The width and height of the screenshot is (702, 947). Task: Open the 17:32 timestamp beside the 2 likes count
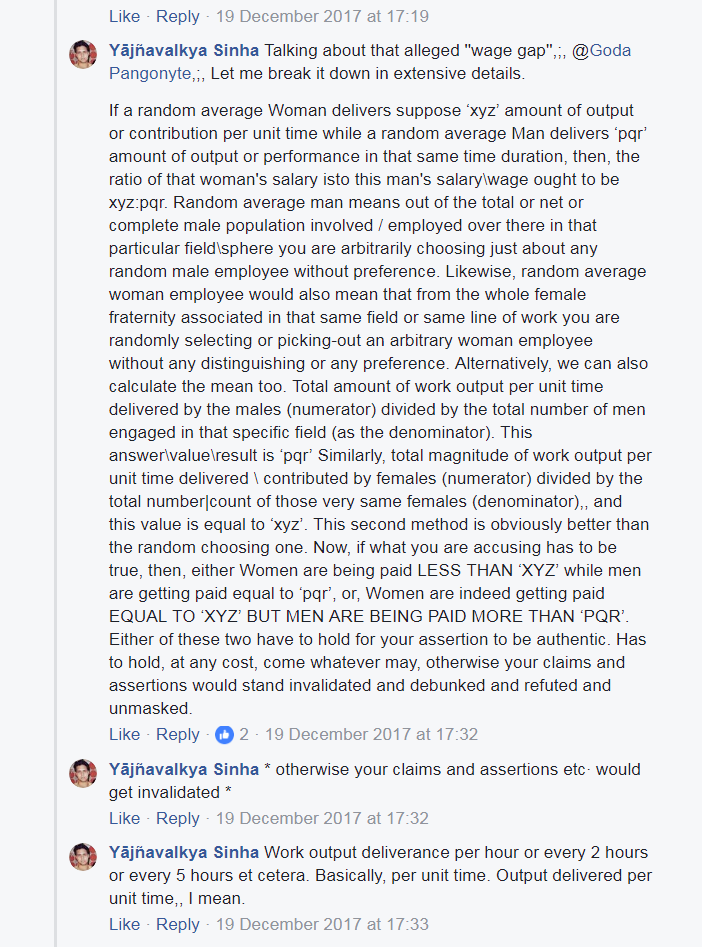coord(371,734)
